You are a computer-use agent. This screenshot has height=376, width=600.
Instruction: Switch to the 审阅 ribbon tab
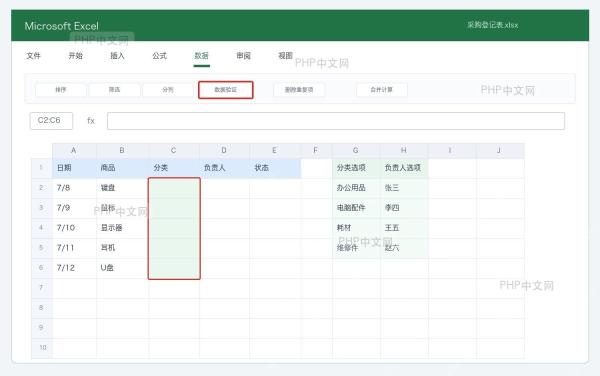[x=243, y=56]
